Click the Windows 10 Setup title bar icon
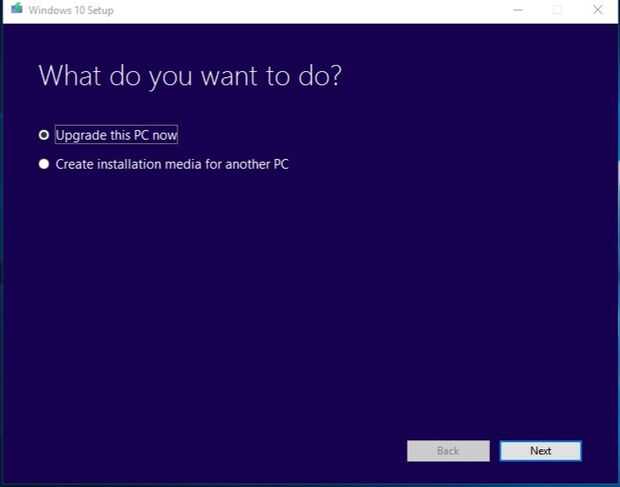 tap(17, 8)
